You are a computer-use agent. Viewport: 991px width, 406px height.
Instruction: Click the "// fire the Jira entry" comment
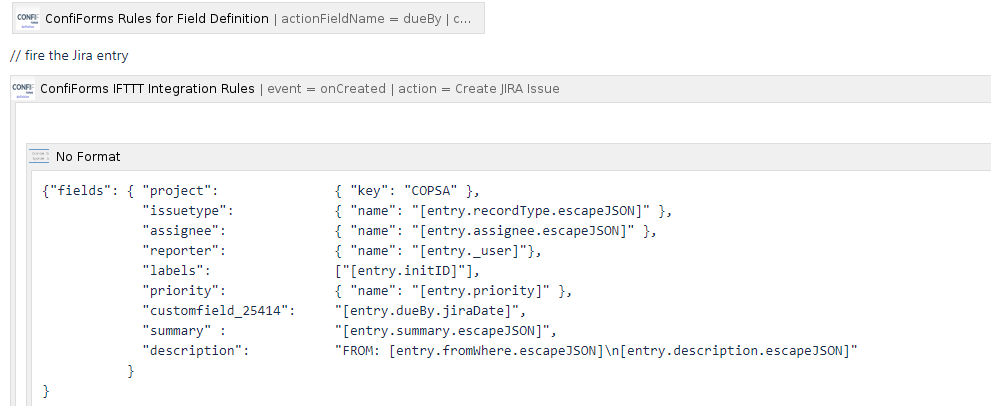(x=70, y=56)
